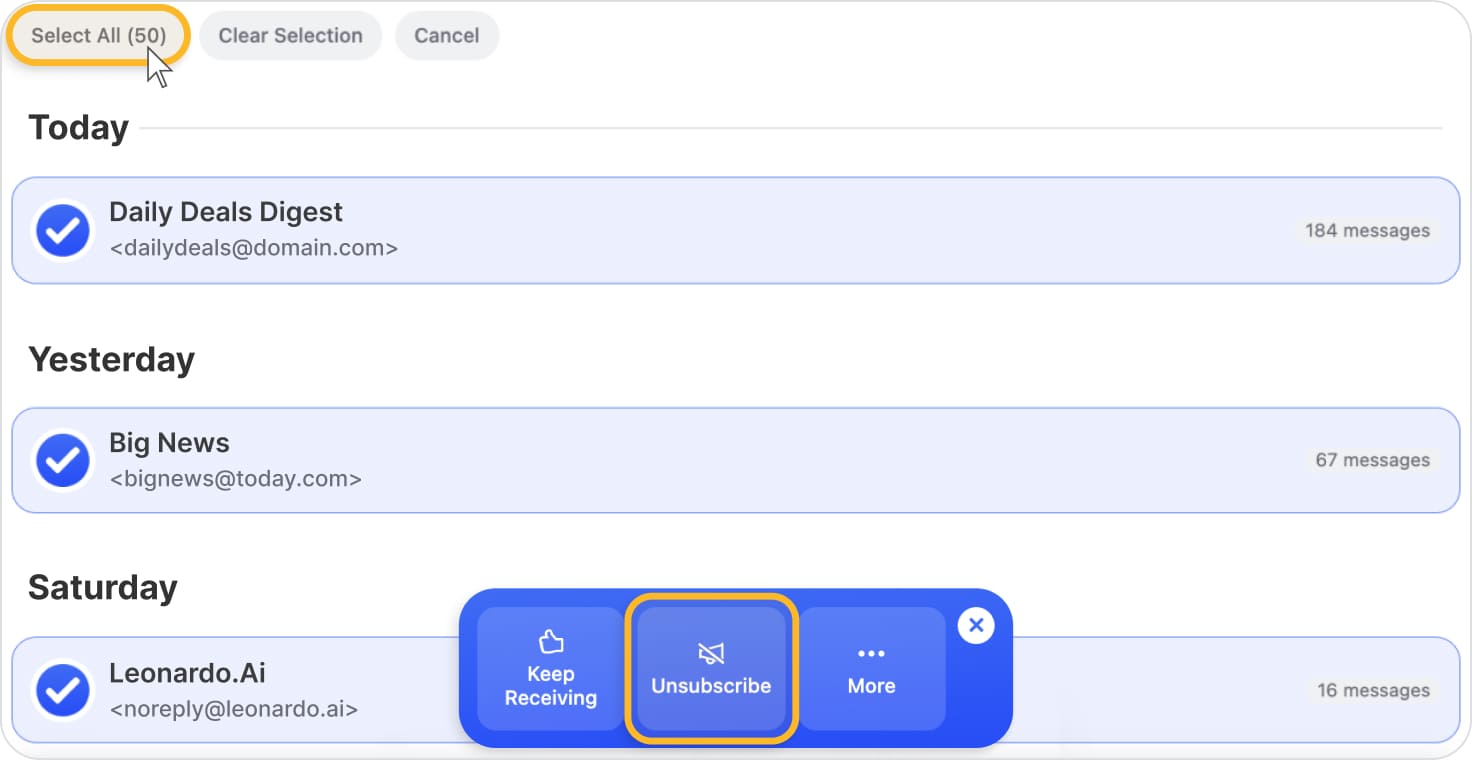Click the checkmark icon beside Leonardo.Ai

[x=62, y=690]
